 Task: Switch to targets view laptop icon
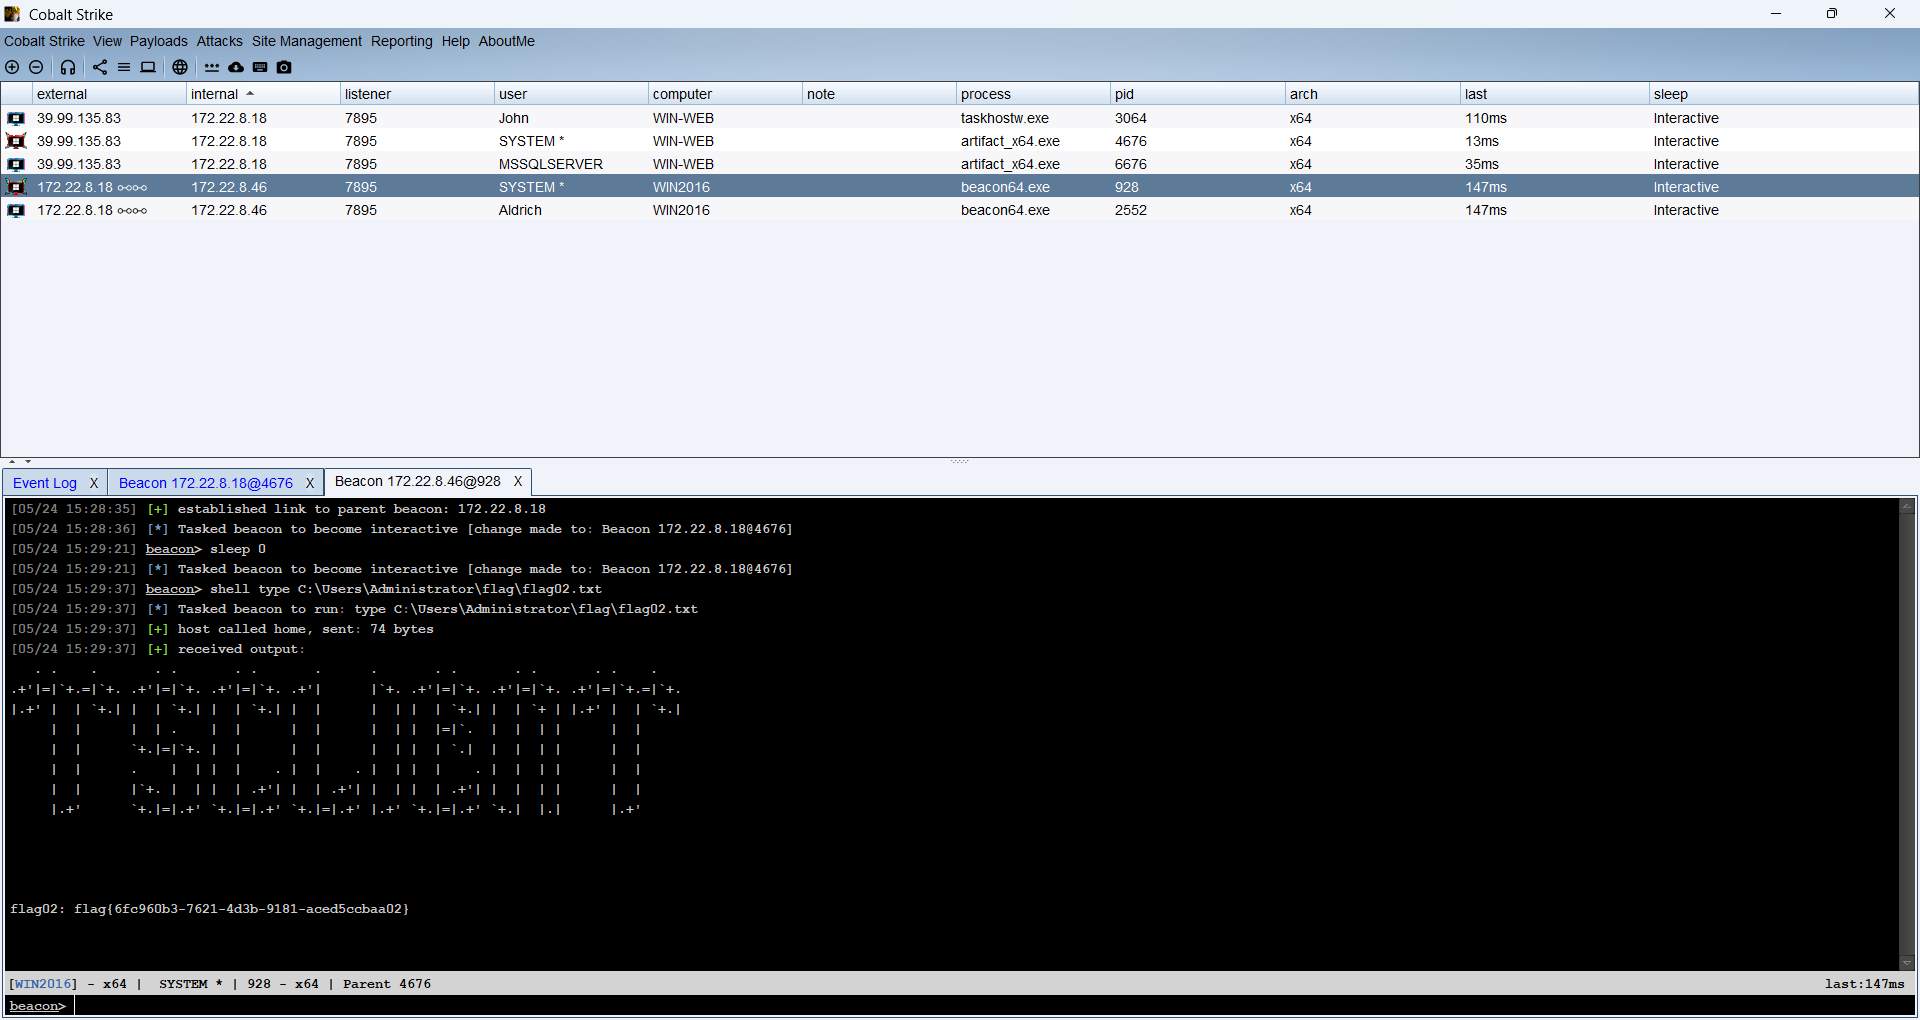148,67
